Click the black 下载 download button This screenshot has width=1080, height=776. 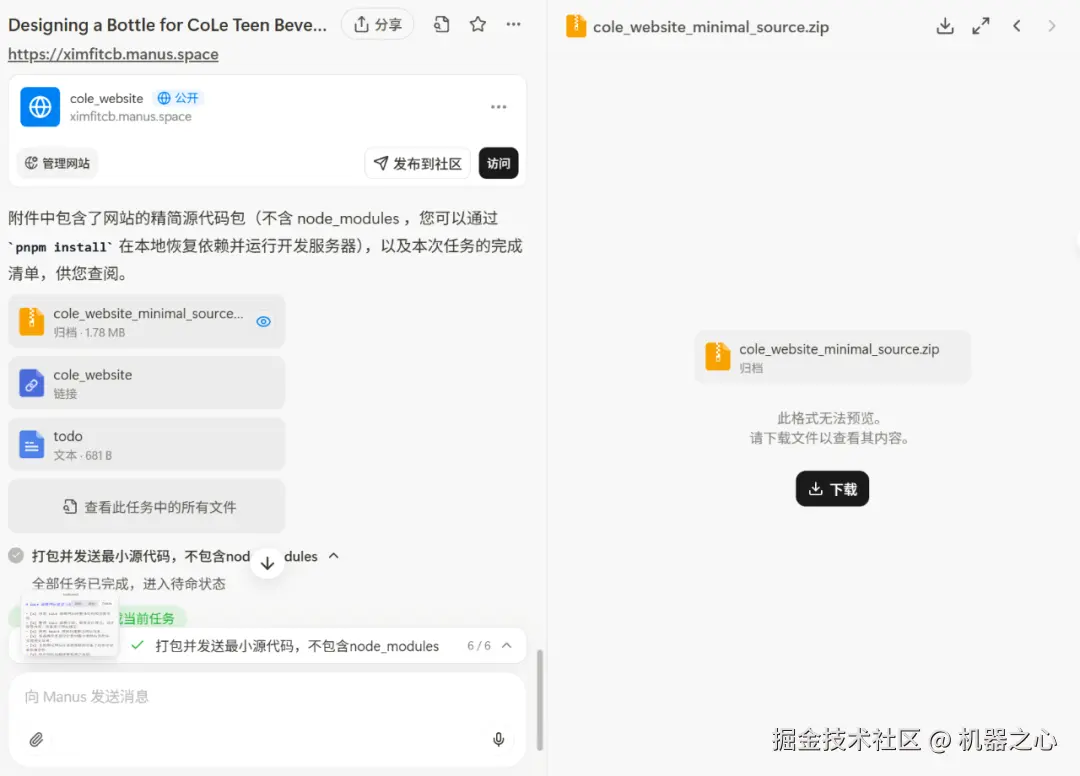(832, 489)
